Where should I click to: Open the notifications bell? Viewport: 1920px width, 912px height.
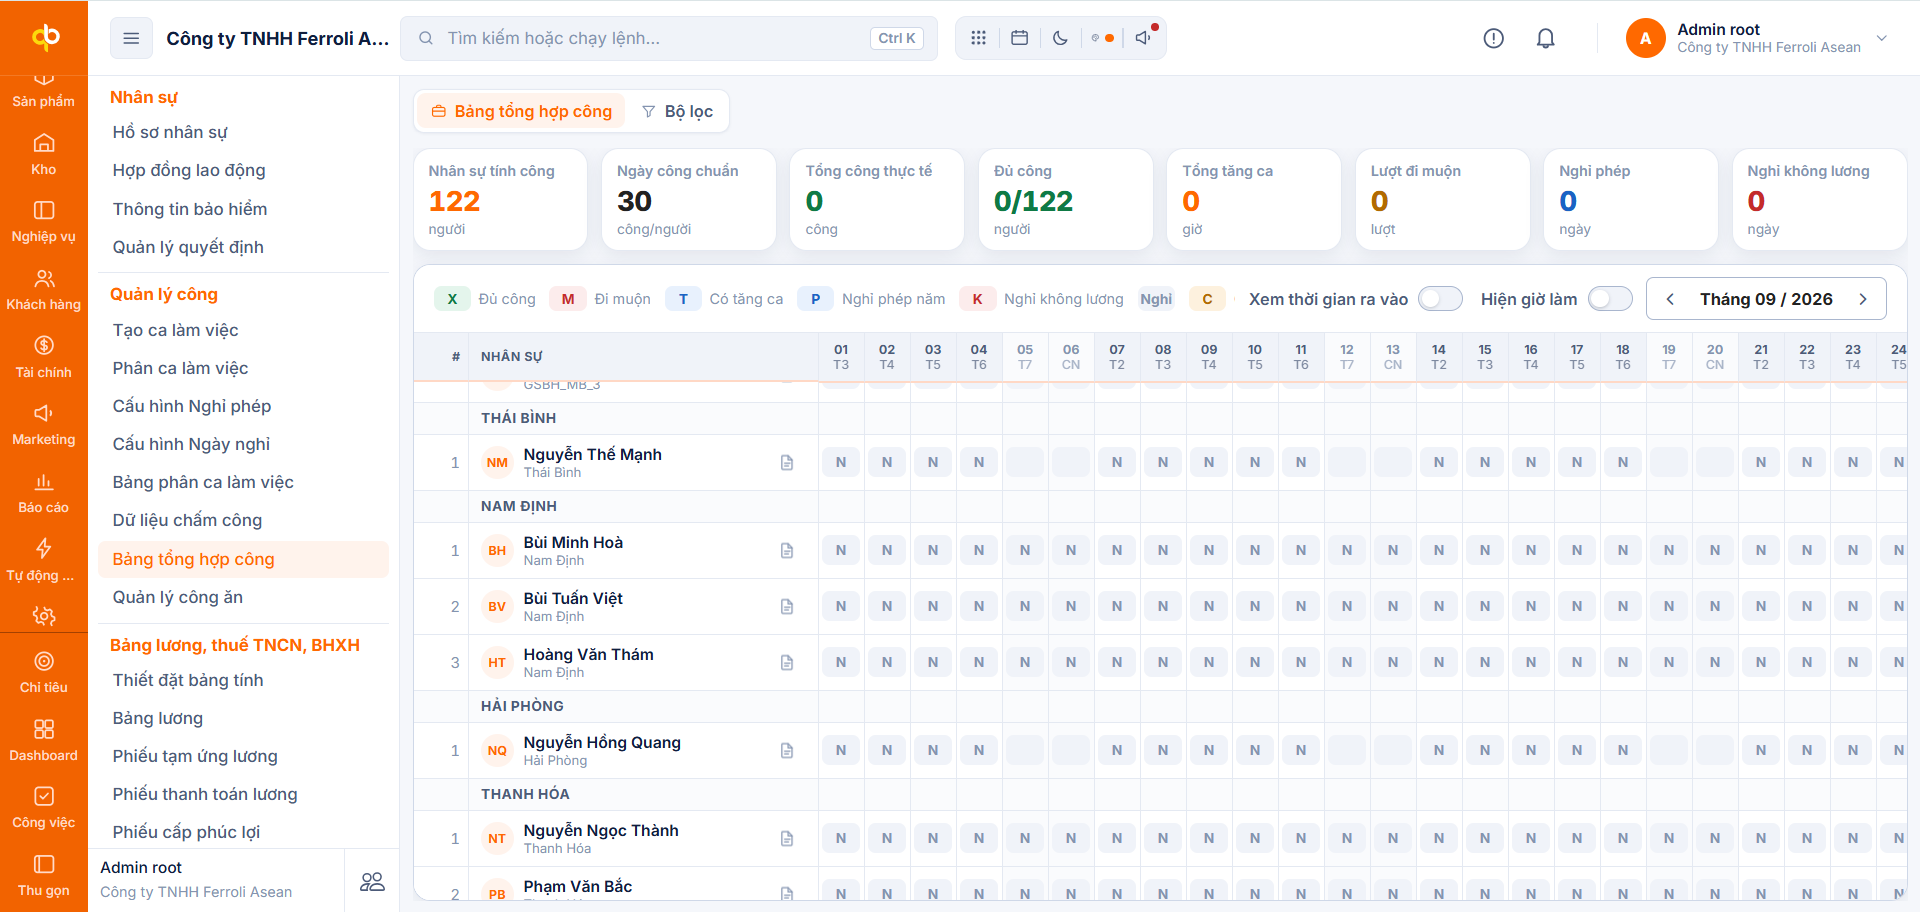[x=1545, y=38]
